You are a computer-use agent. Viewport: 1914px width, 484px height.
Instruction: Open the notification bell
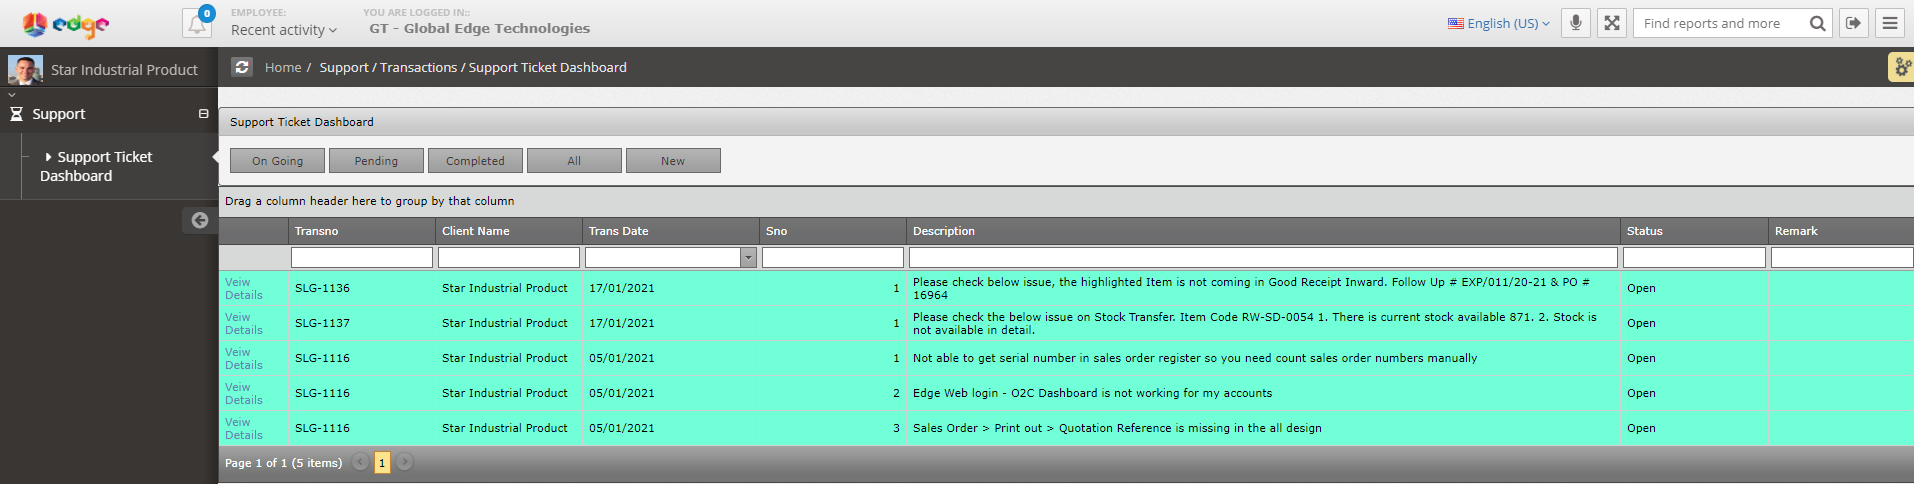click(x=197, y=24)
